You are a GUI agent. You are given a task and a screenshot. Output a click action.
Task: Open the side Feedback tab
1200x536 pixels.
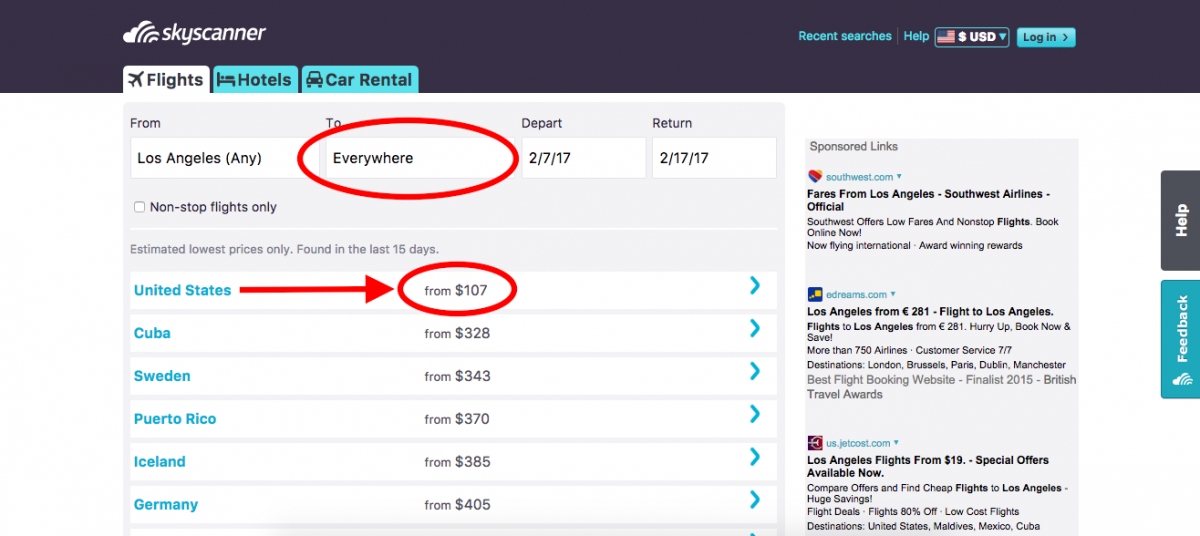(1180, 340)
